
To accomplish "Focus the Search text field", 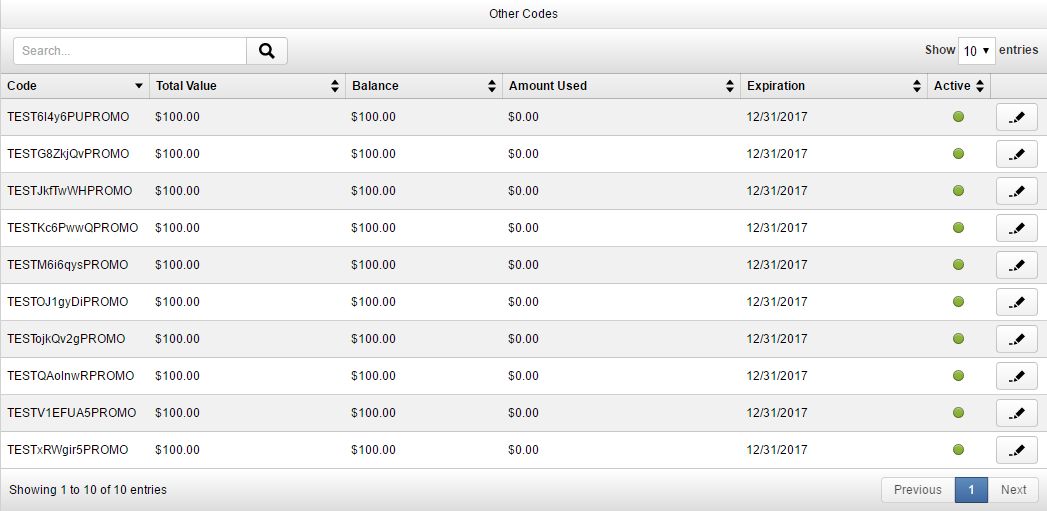I will 130,51.
